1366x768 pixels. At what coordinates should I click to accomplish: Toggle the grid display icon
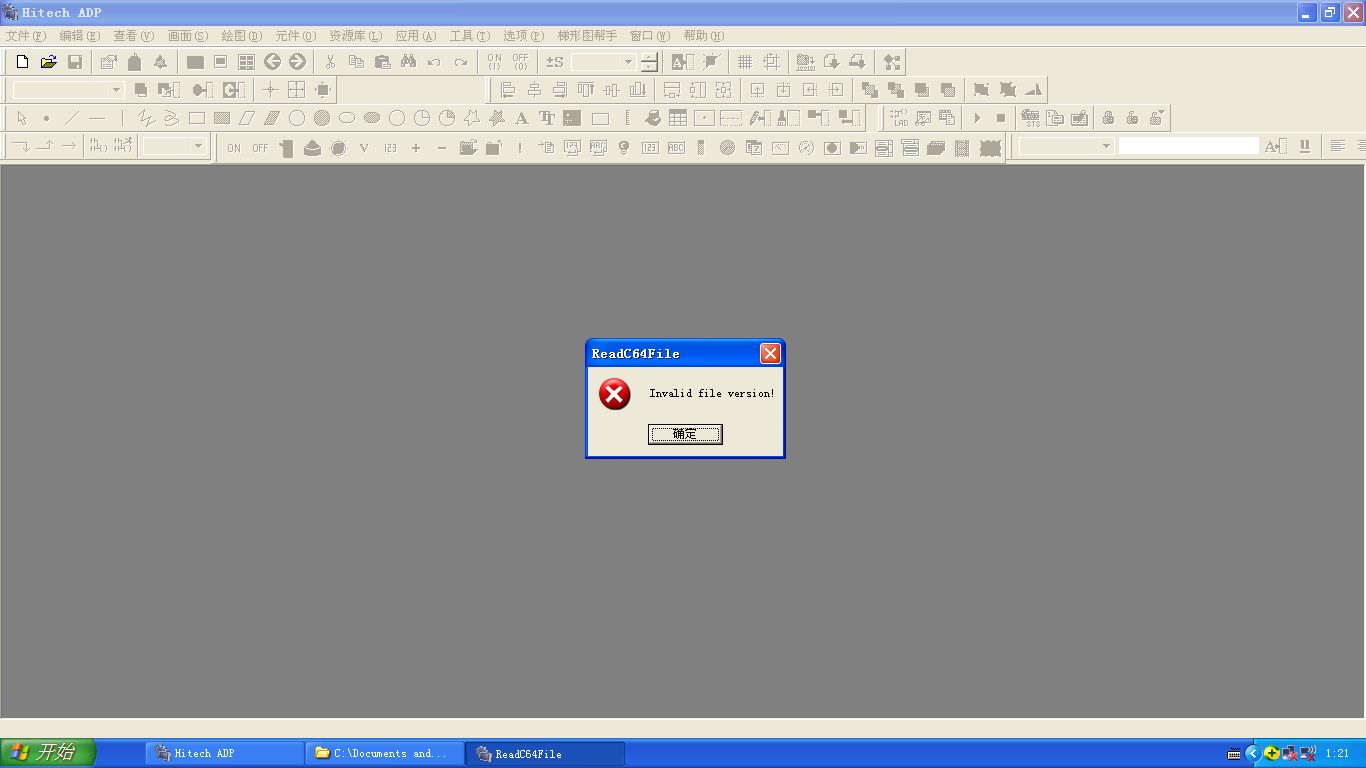coord(745,62)
